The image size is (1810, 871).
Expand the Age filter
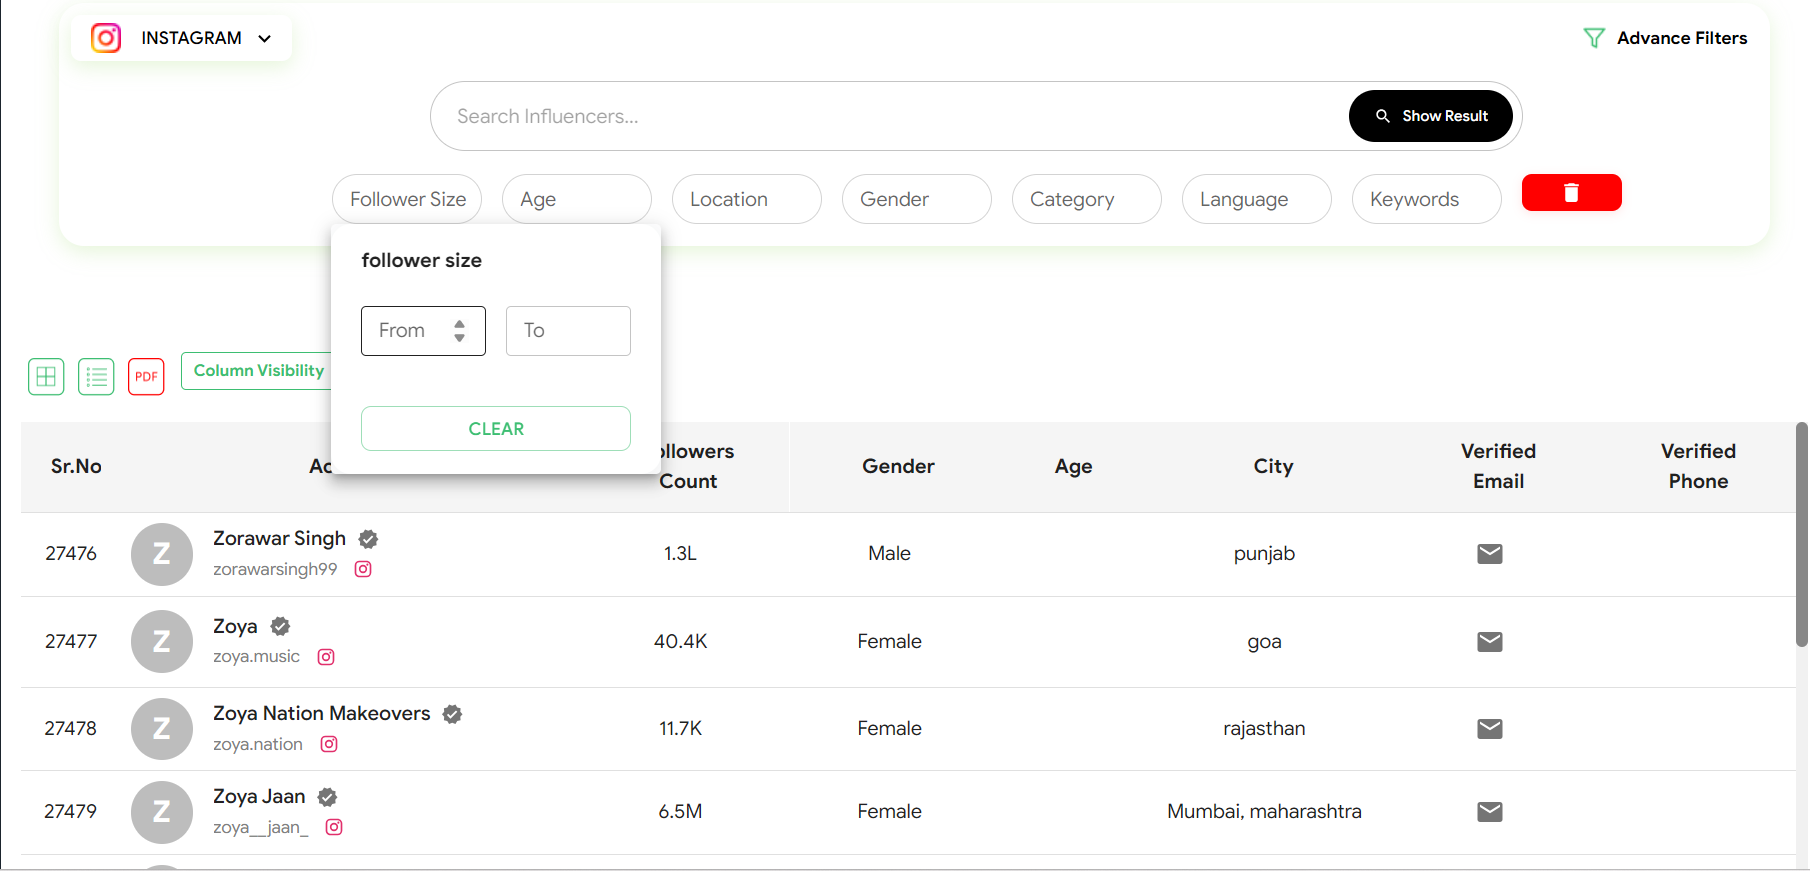(x=576, y=199)
